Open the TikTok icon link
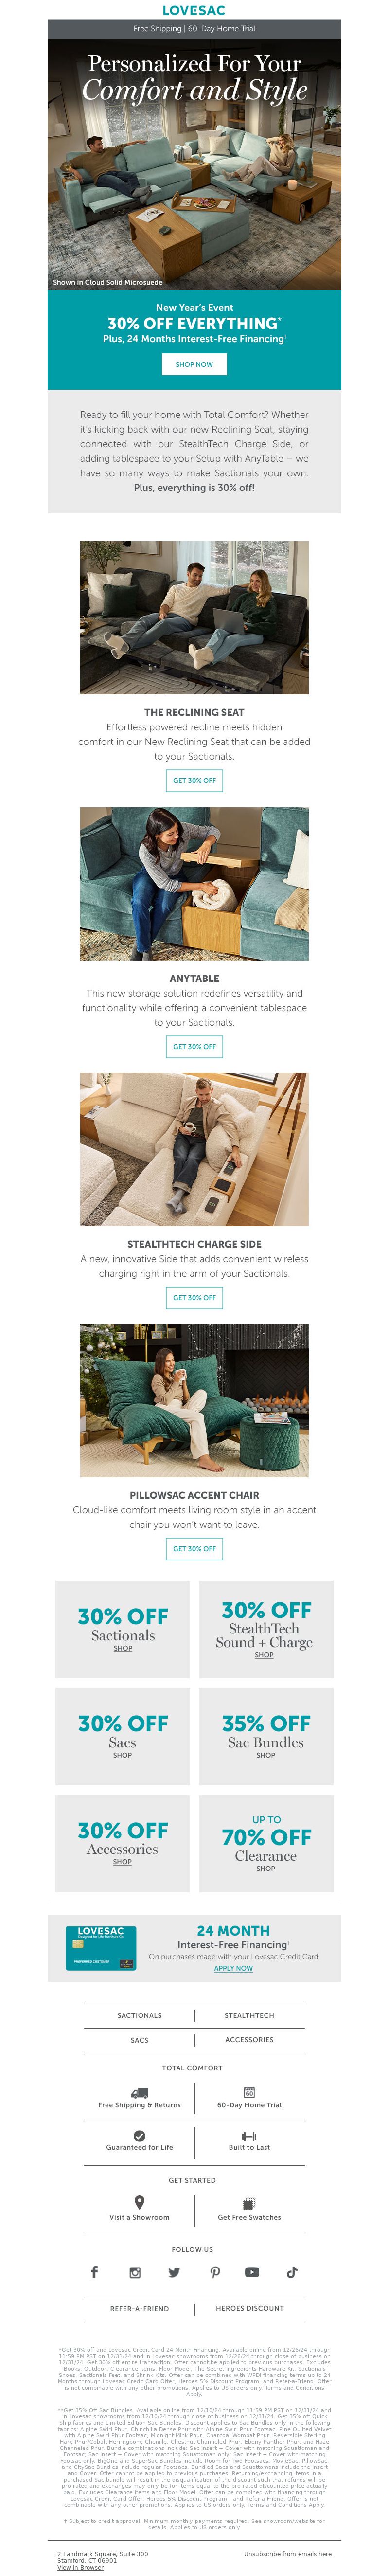Screen dimensions: 389x2576 click(292, 2273)
